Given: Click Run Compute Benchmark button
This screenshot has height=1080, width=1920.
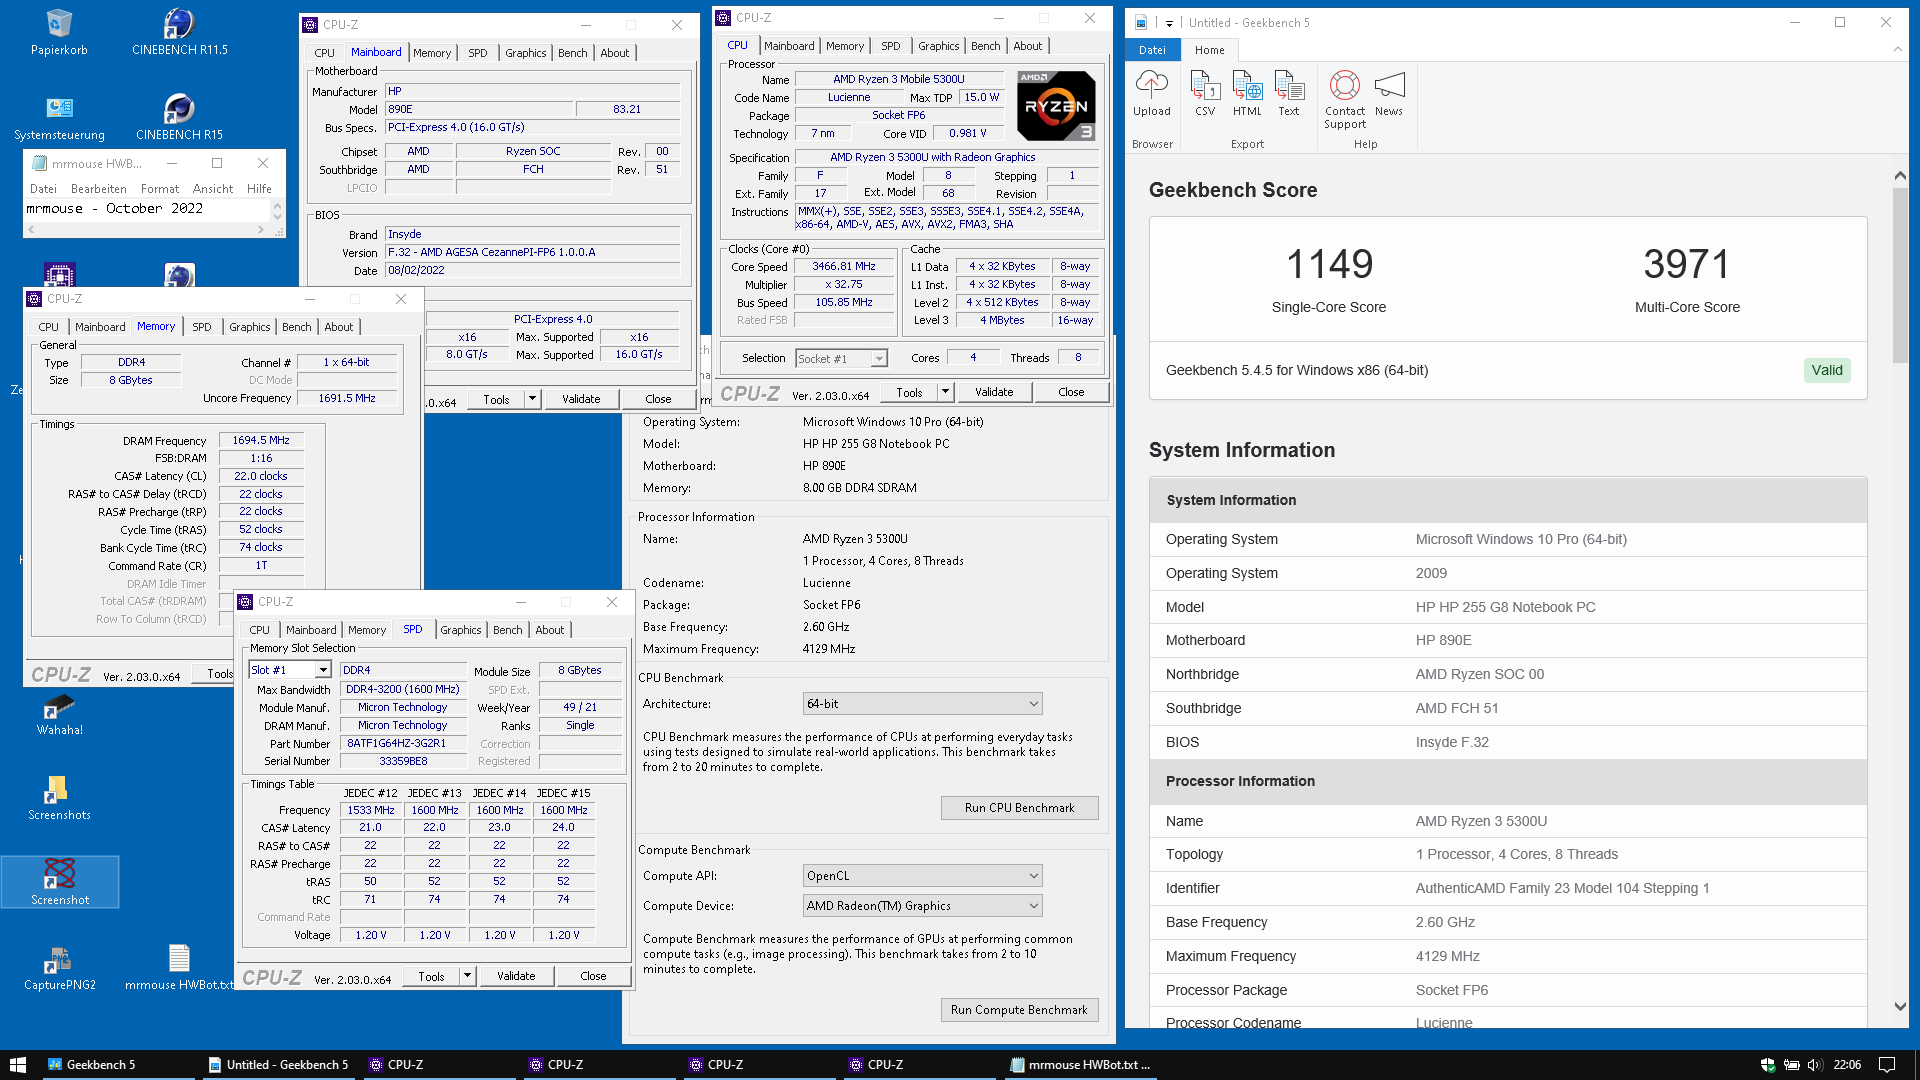Looking at the screenshot, I should point(1019,1010).
